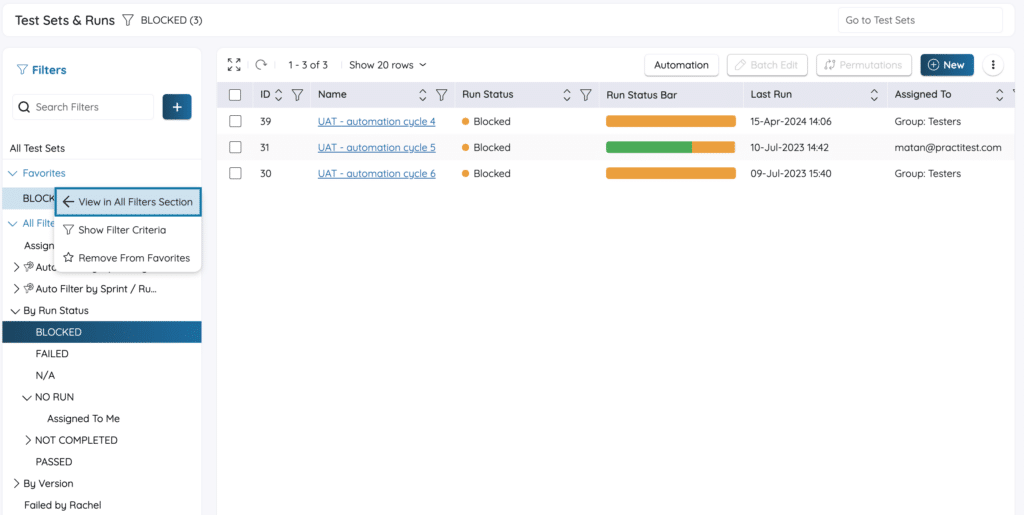Check the box for test set ID 30

click(235, 173)
